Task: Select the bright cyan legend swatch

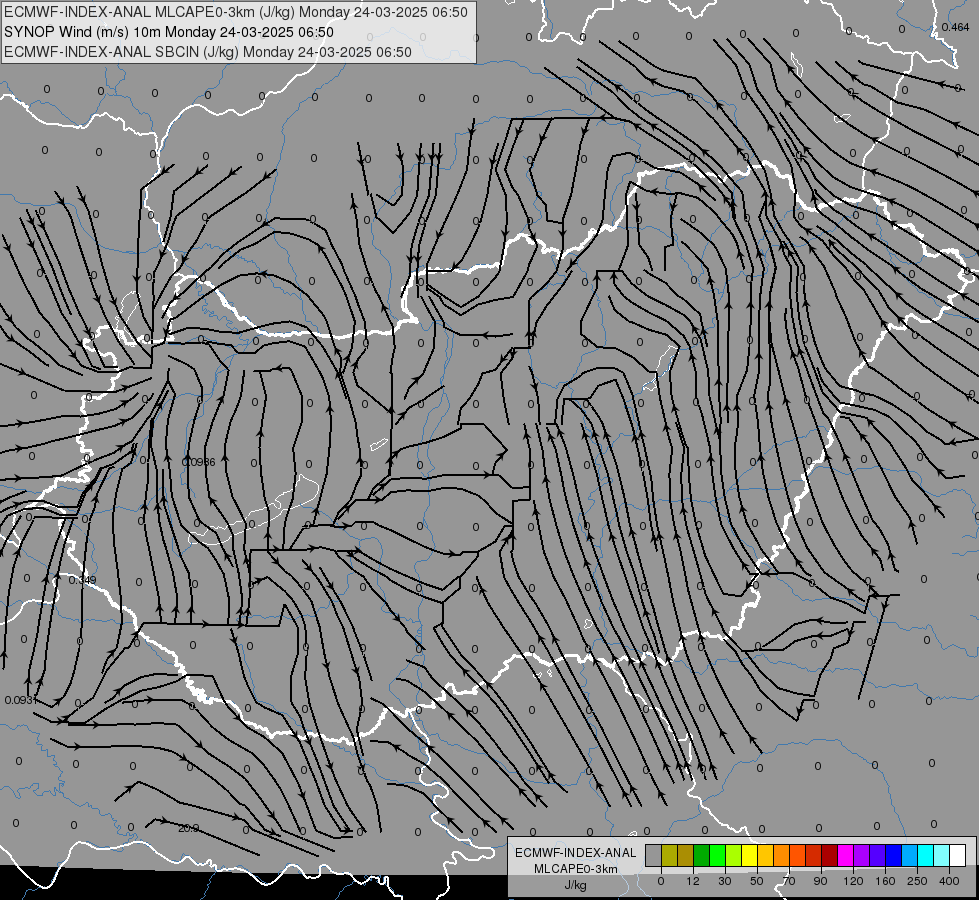Action: tap(927, 855)
